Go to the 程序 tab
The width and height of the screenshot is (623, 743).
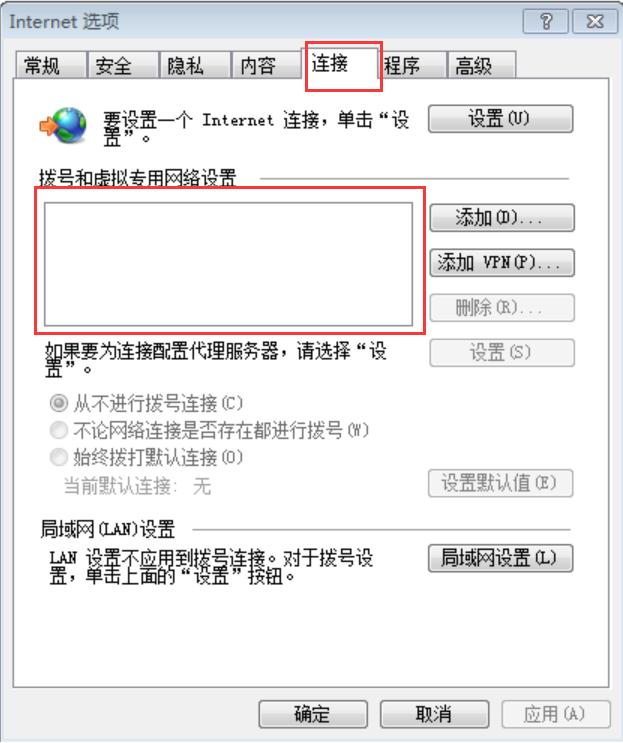[412, 65]
